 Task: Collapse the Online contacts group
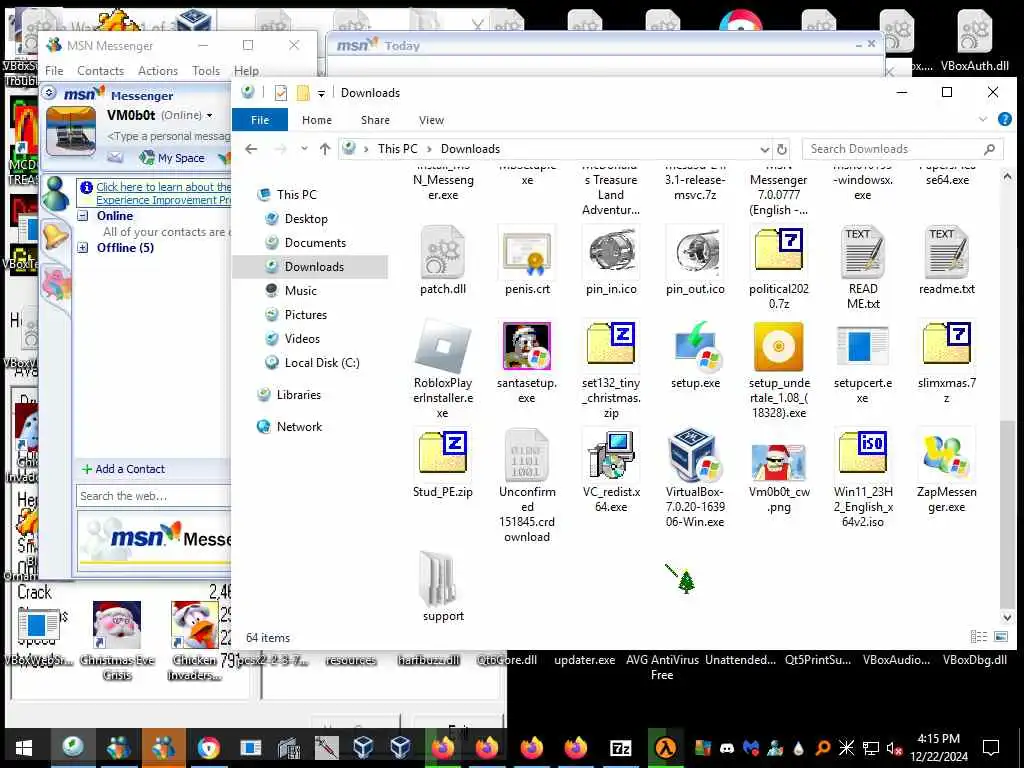(x=82, y=216)
